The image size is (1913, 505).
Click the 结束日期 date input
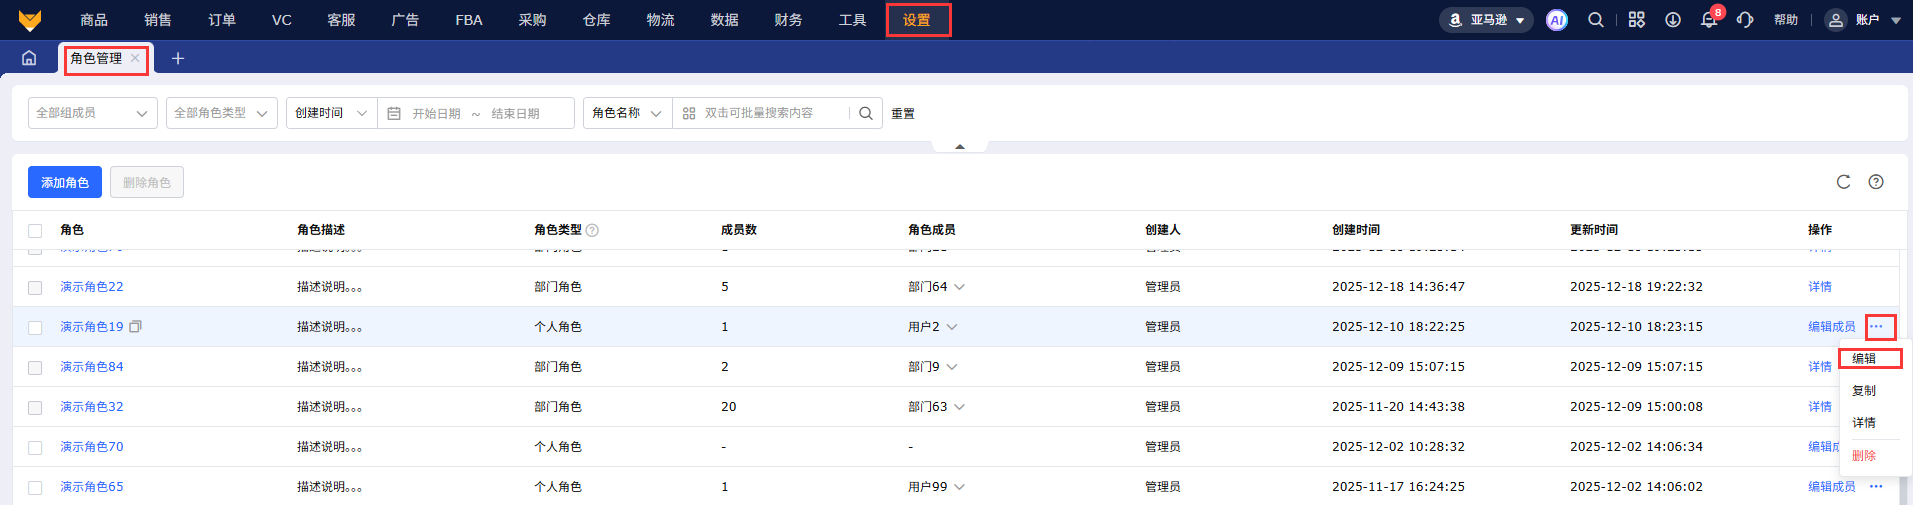coord(516,114)
